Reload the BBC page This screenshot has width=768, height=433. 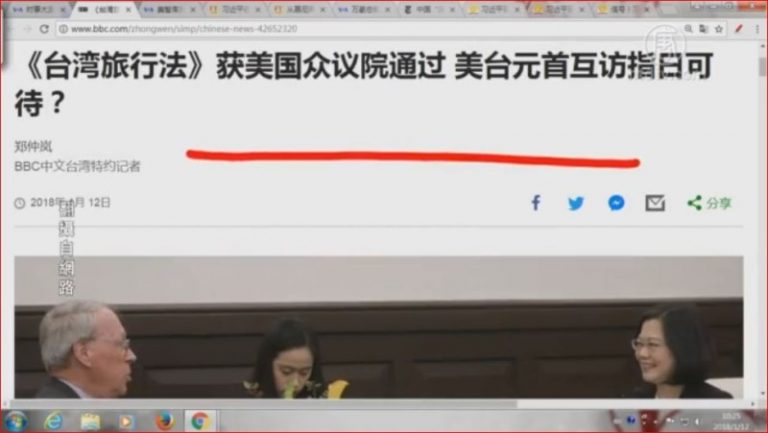click(44, 29)
